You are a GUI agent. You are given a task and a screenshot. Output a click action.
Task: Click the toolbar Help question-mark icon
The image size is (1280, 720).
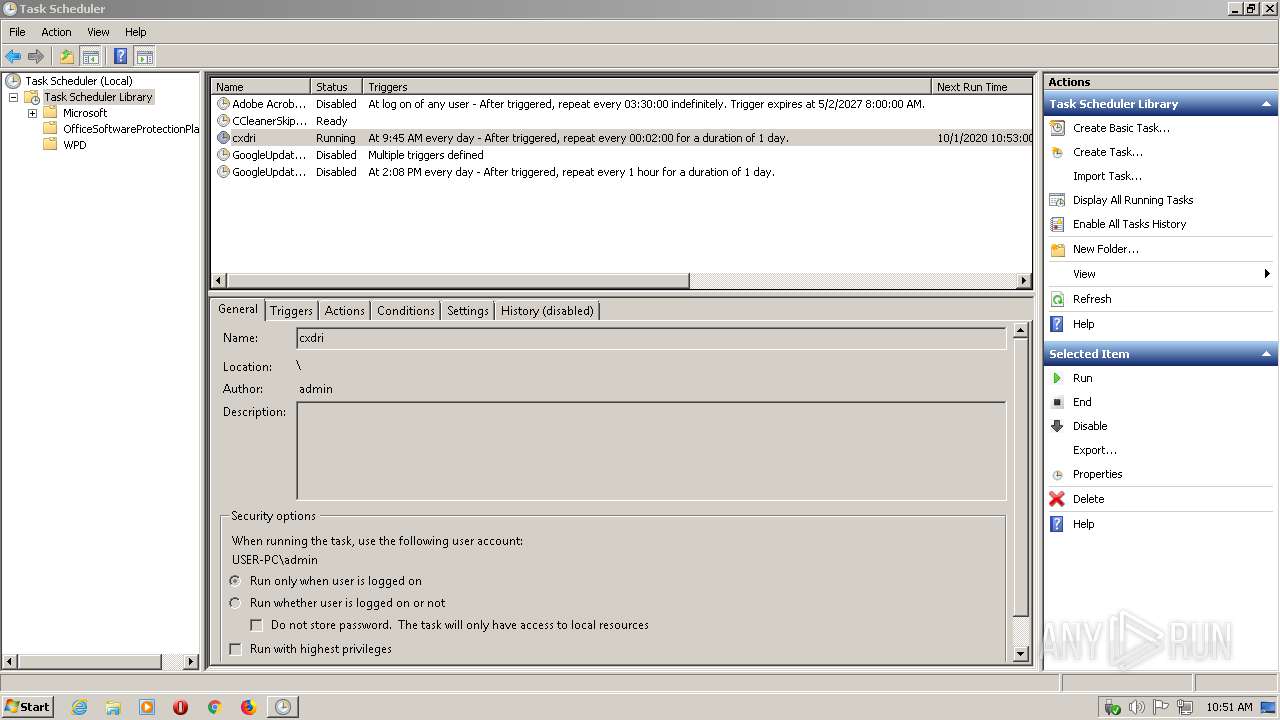point(121,57)
